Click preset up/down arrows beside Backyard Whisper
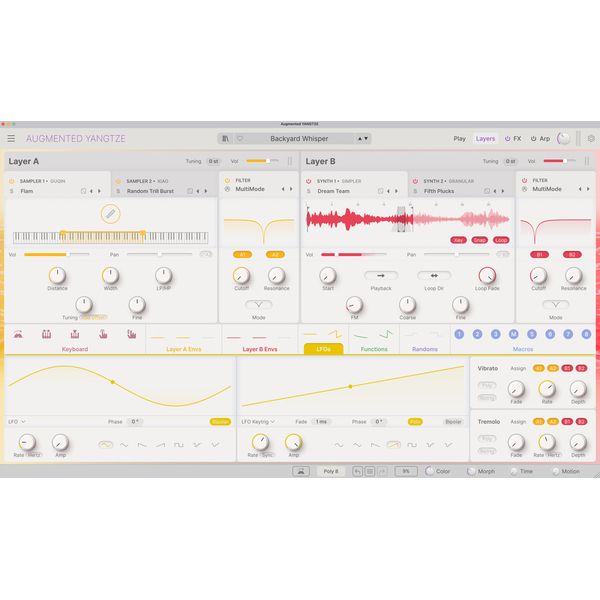The image size is (600, 600). (x=363, y=139)
